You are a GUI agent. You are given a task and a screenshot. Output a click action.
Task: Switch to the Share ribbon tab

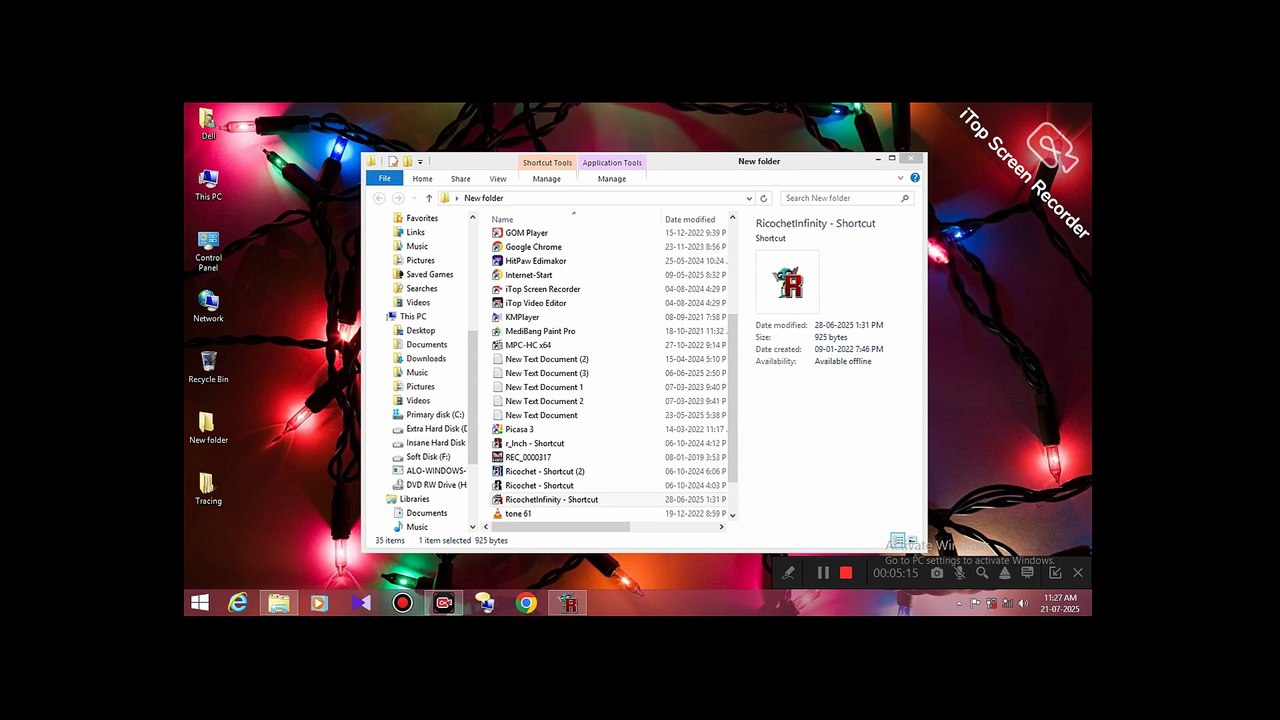tap(460, 178)
